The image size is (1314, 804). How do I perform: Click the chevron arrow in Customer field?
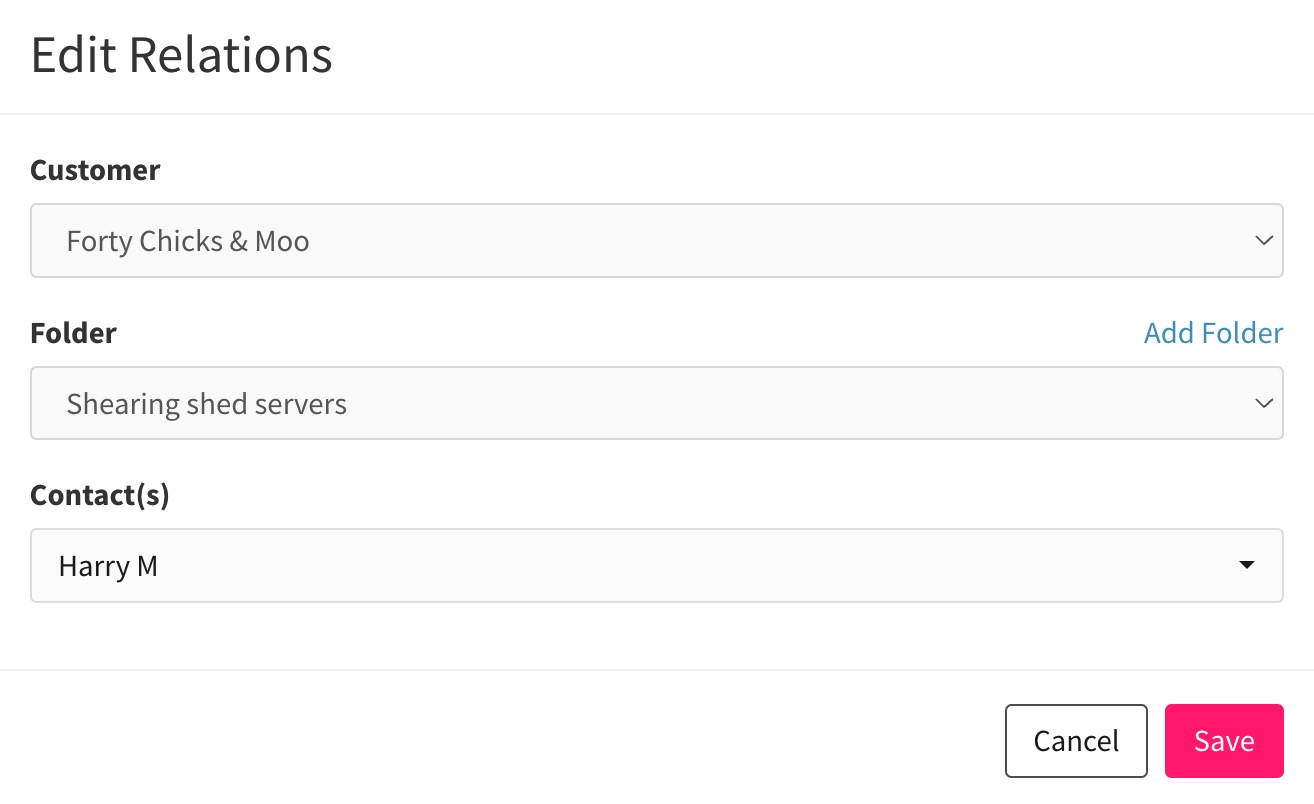tap(1263, 241)
